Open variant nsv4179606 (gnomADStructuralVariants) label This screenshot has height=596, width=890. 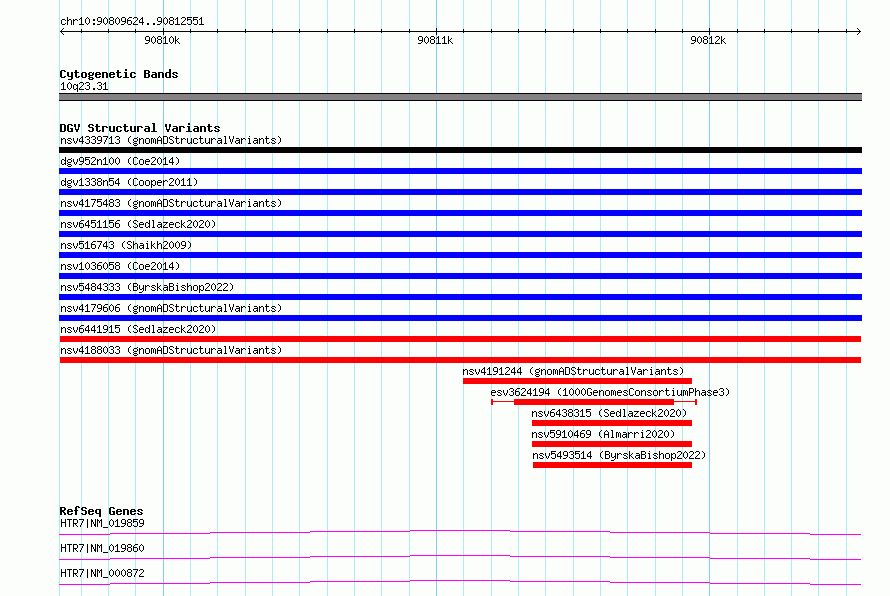pos(171,308)
